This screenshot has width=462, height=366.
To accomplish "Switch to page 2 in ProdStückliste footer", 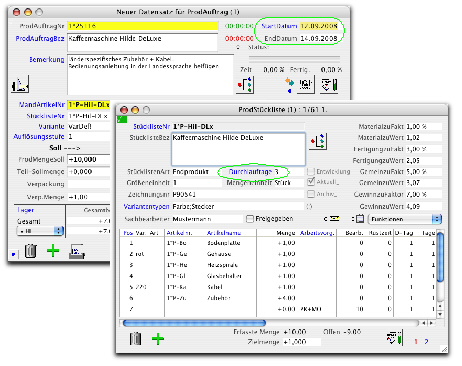I will pyautogui.click(x=426, y=341).
